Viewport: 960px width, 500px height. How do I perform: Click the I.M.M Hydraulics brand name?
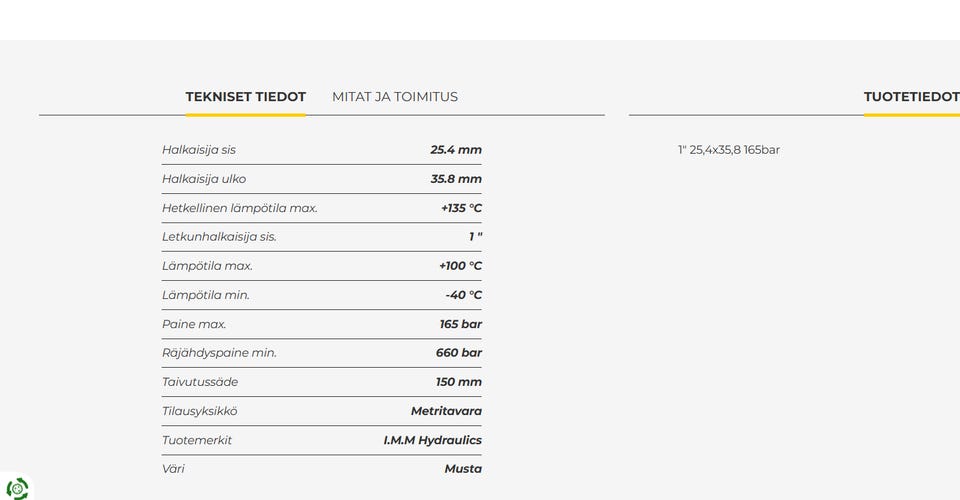click(433, 440)
